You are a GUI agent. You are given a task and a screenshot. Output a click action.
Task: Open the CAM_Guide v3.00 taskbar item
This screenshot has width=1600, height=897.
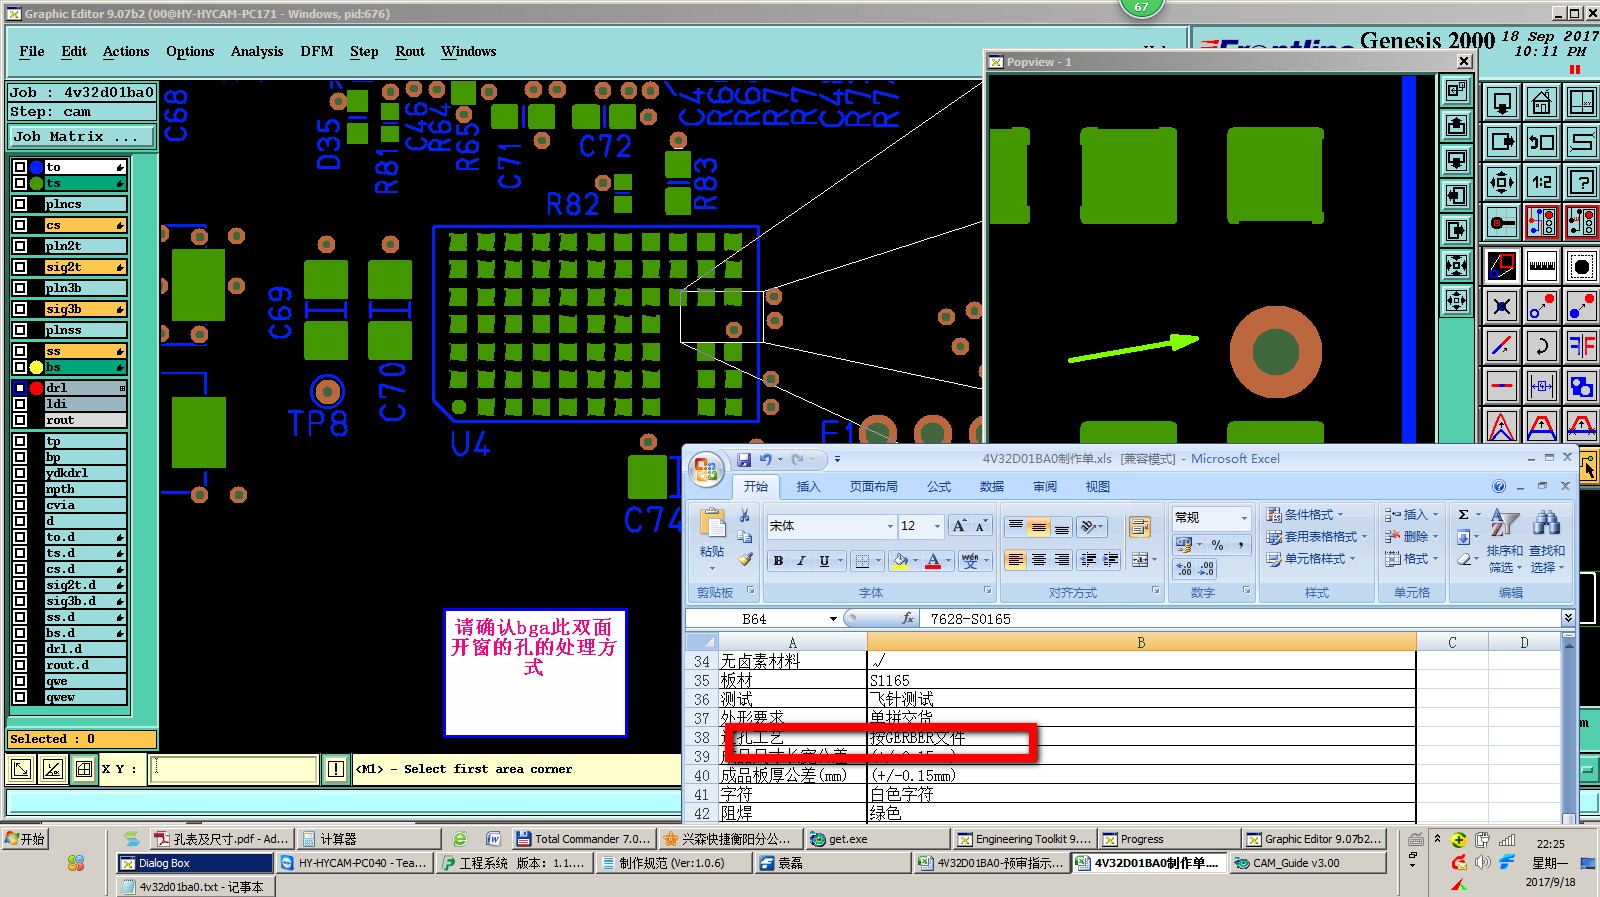1308,863
